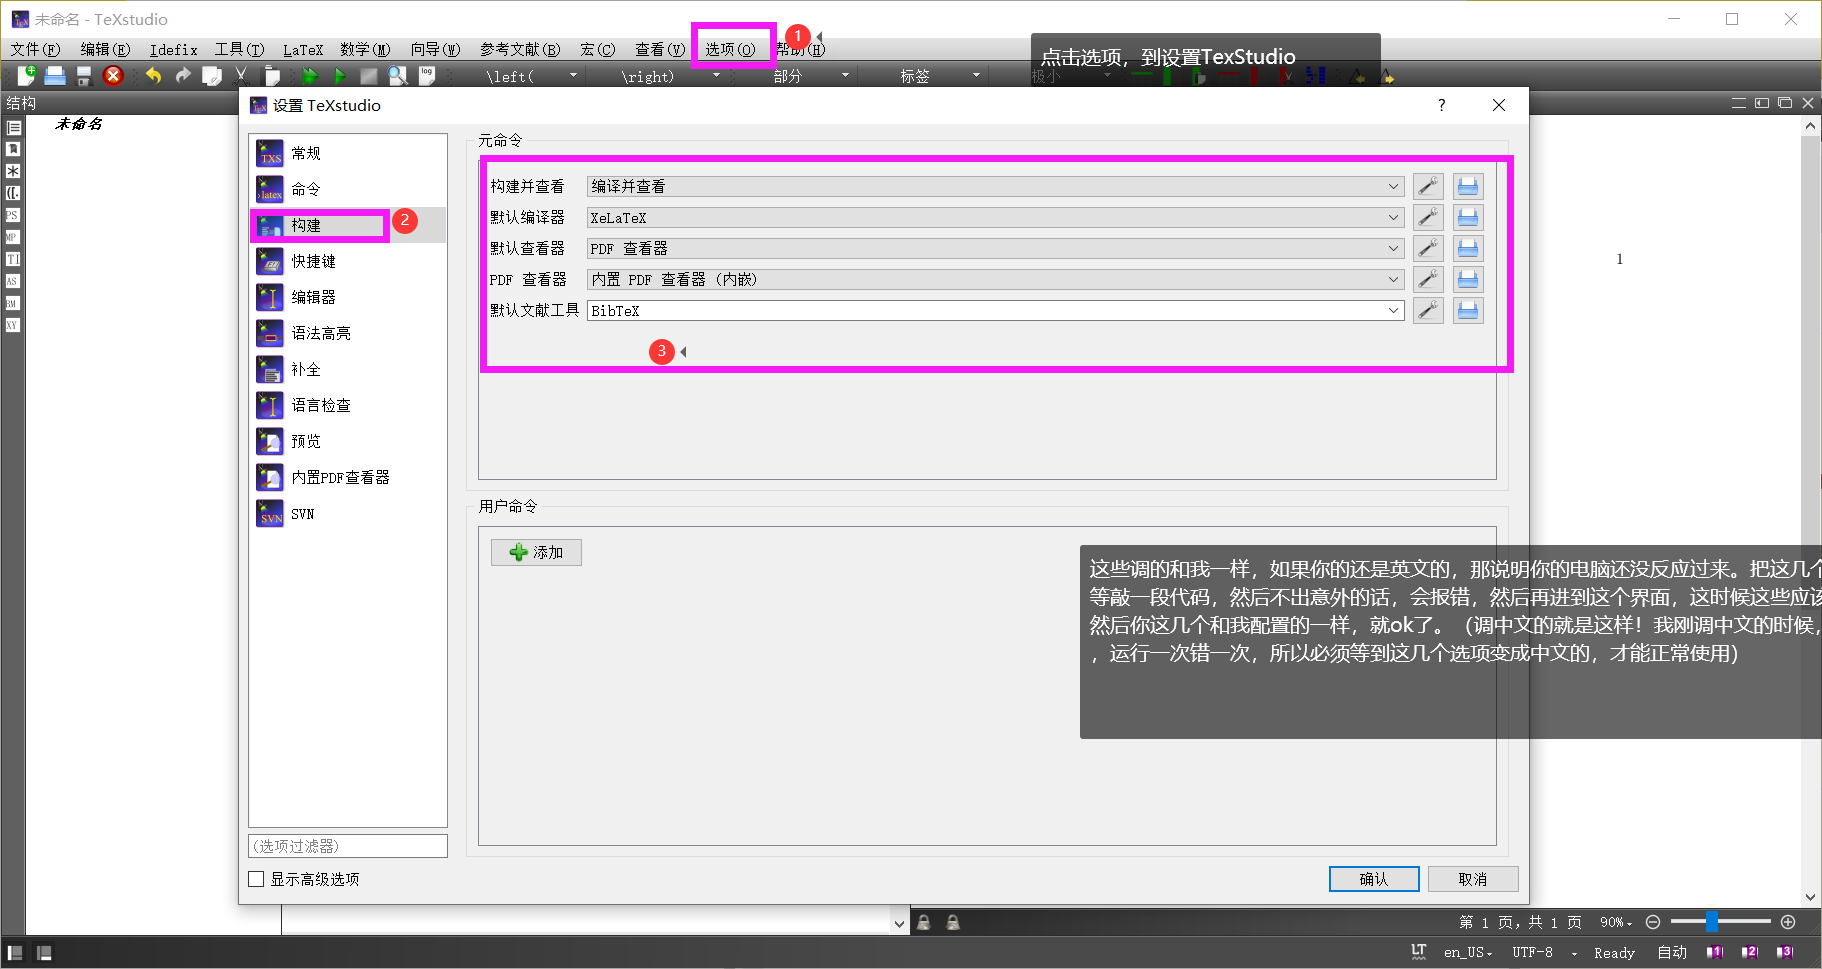The width and height of the screenshot is (1822, 969).
Task: Click the 确认 button to confirm settings
Action: pyautogui.click(x=1373, y=879)
